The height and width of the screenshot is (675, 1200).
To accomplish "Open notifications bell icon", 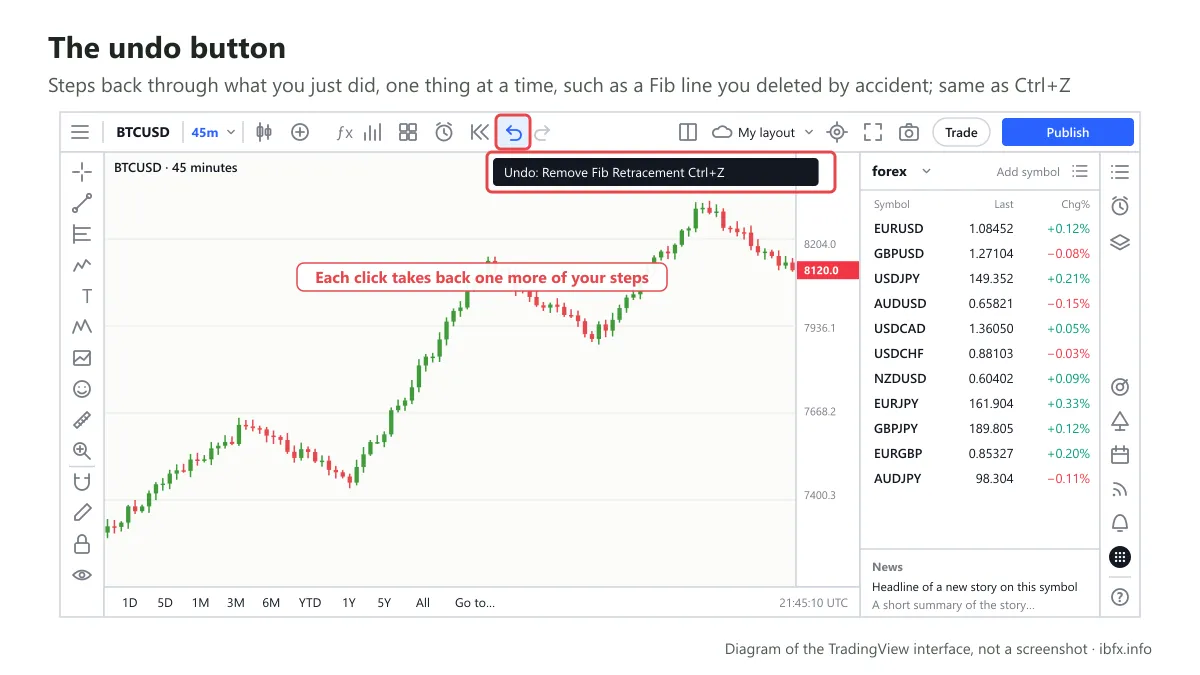I will (x=1120, y=523).
